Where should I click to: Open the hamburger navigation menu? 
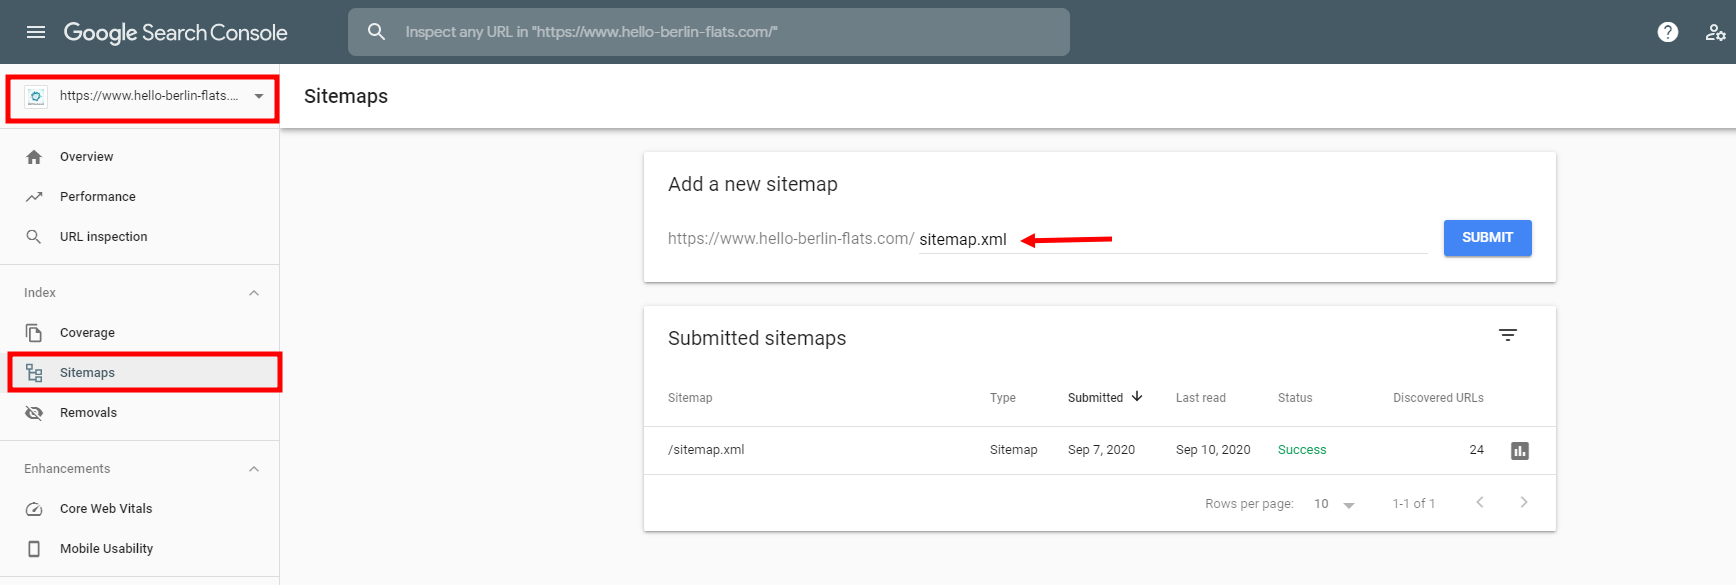point(36,32)
